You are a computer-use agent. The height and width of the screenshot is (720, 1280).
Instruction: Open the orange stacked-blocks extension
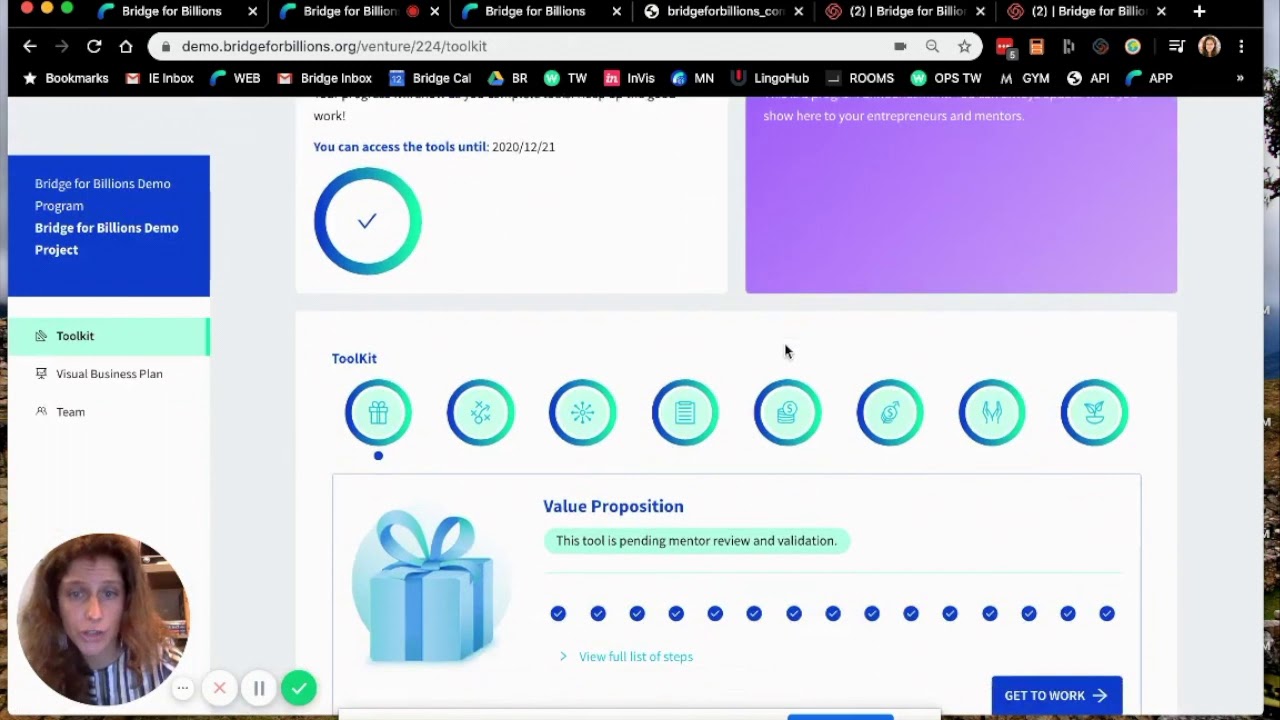click(1037, 46)
